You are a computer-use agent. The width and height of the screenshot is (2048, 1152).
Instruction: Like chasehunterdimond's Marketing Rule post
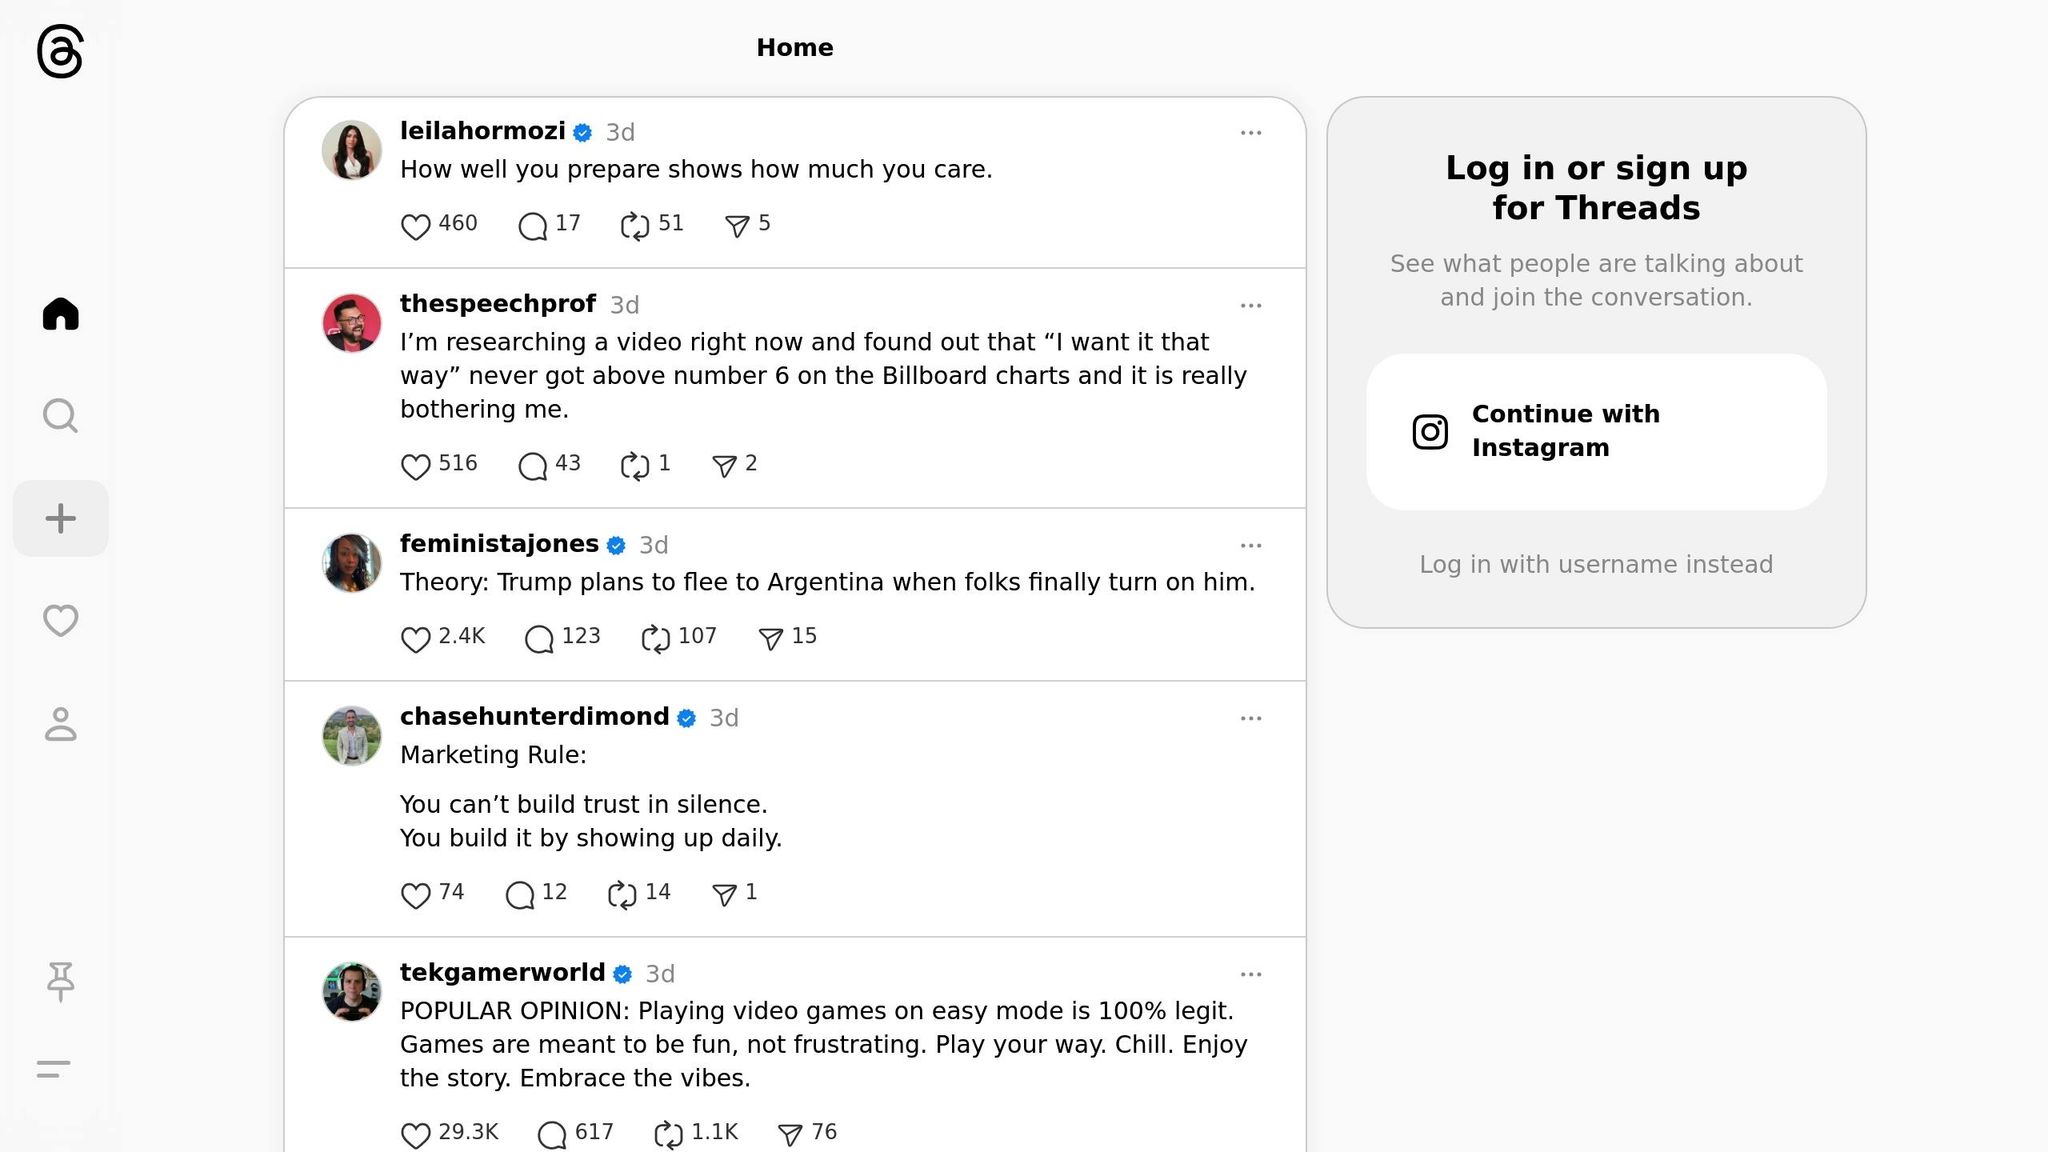(415, 894)
